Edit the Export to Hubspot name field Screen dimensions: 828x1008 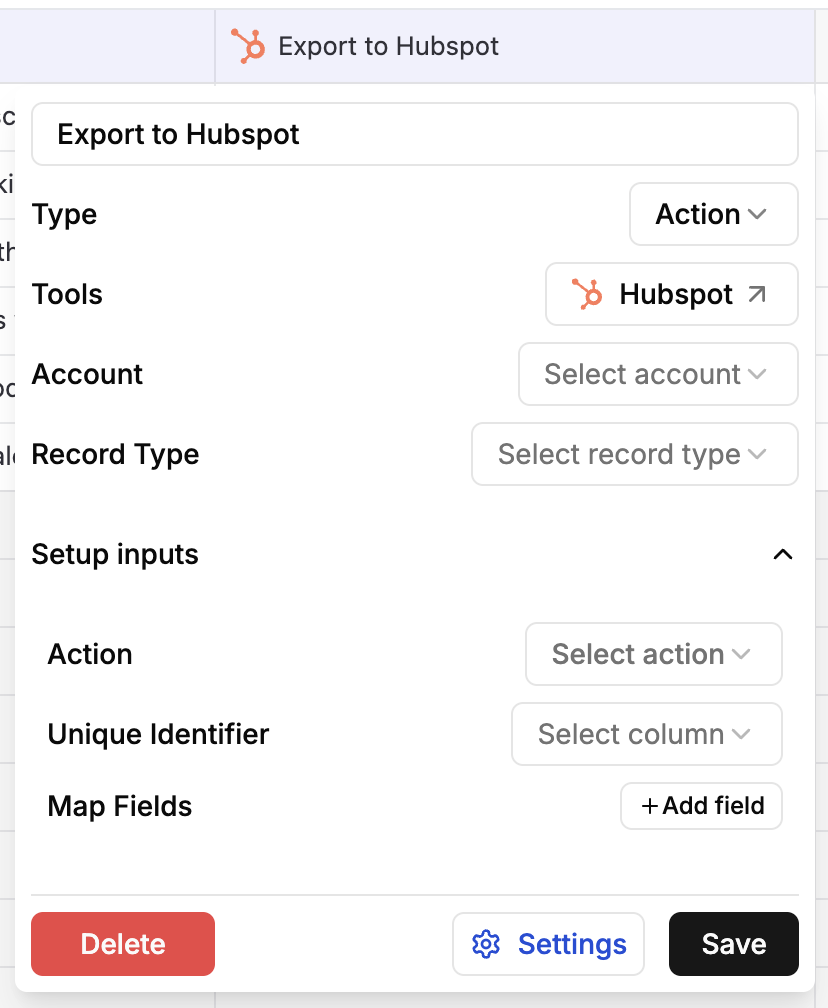tap(415, 134)
